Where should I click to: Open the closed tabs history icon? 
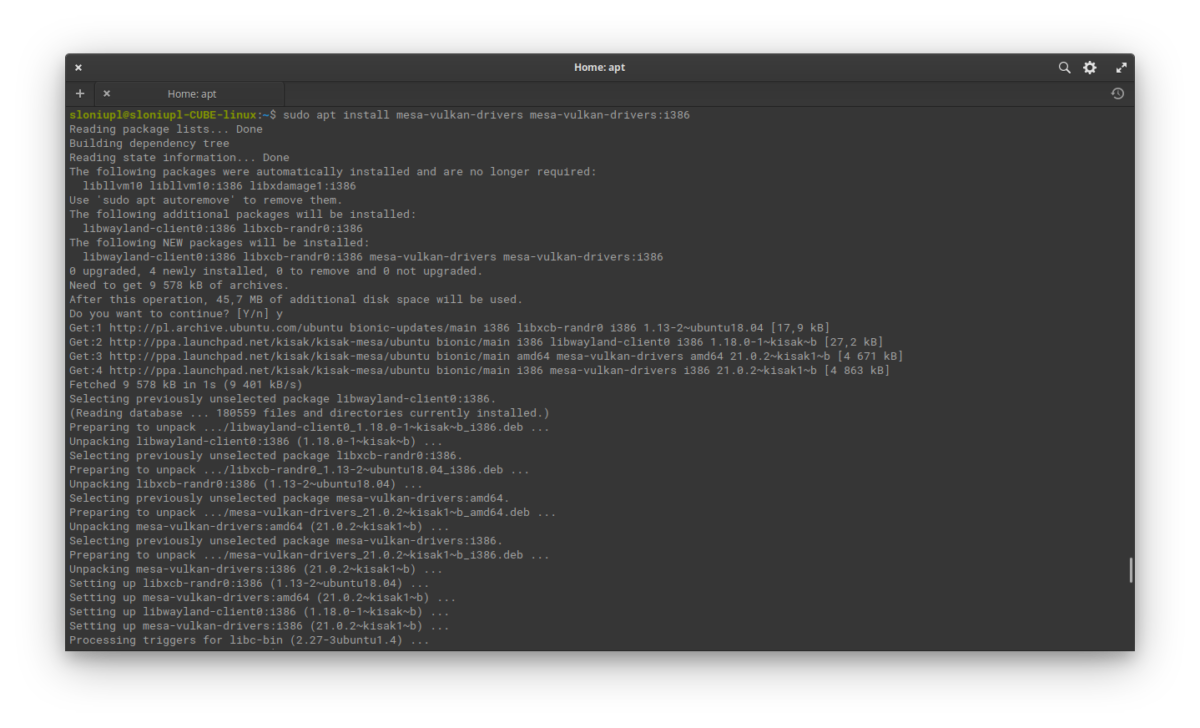(1117, 94)
